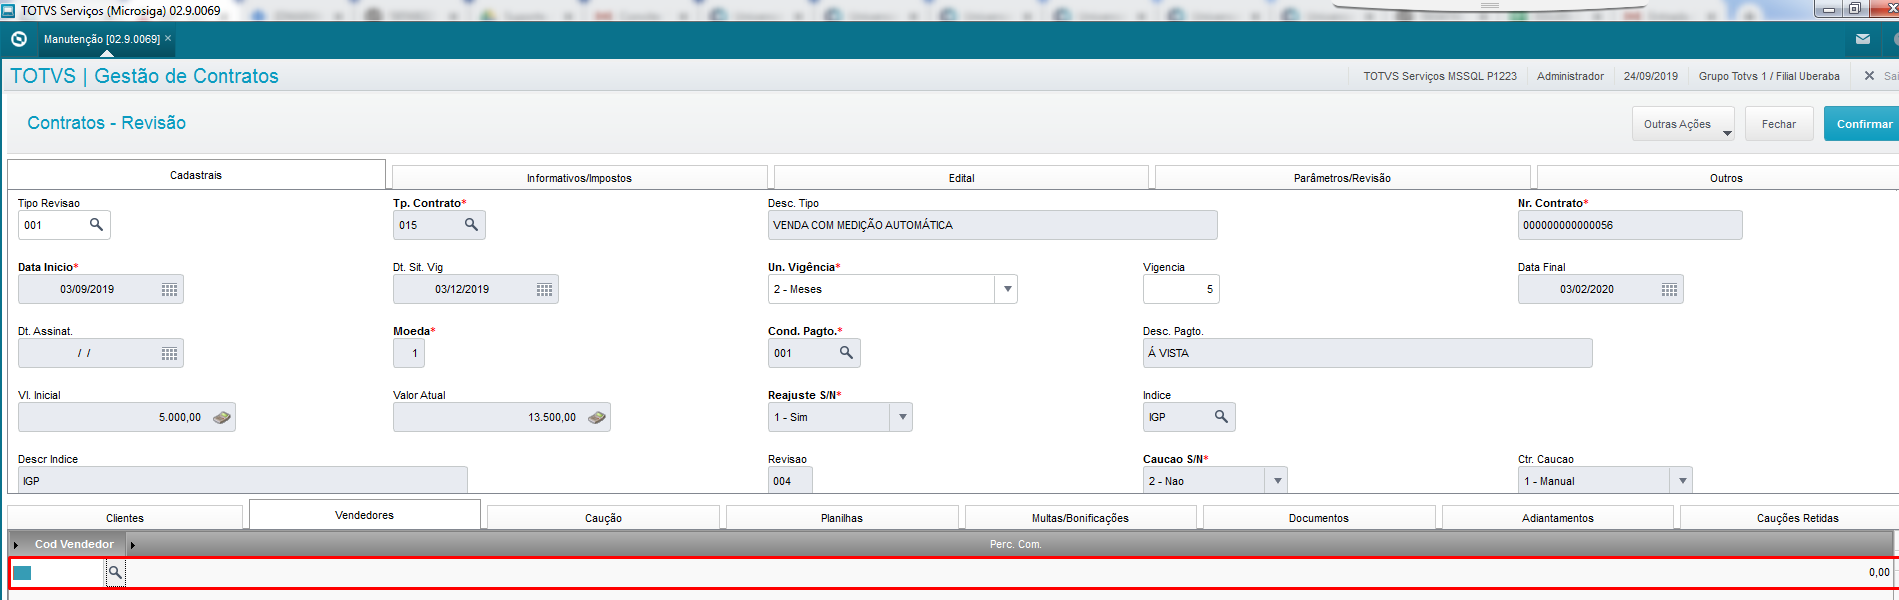Click Perc. Com. value 0,00
Viewport: 1899px width, 600px height.
coord(1878,573)
